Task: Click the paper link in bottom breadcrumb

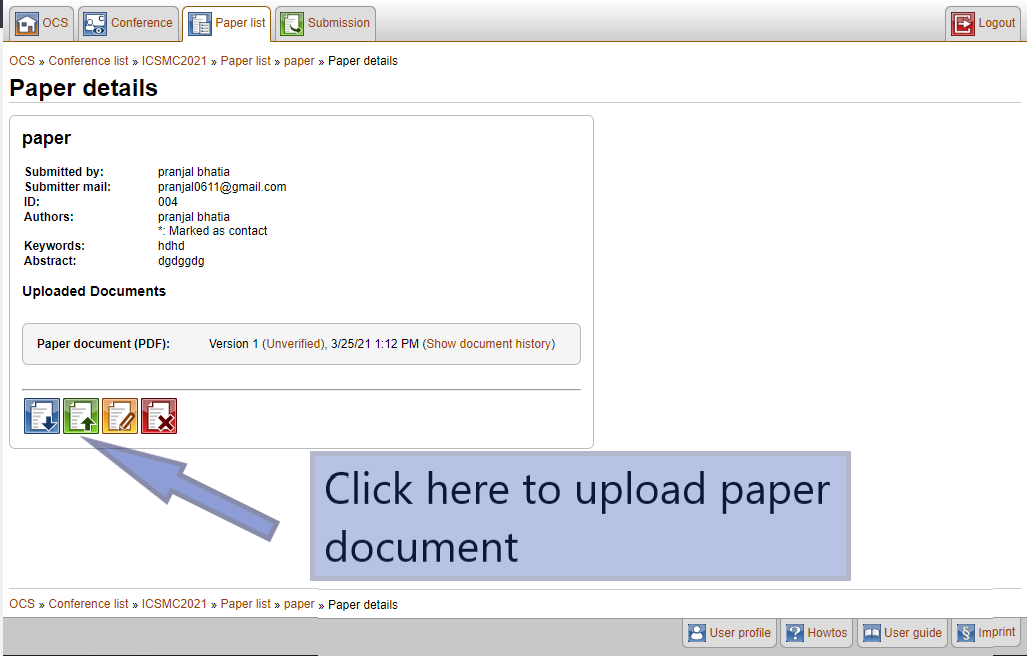Action: [299, 604]
